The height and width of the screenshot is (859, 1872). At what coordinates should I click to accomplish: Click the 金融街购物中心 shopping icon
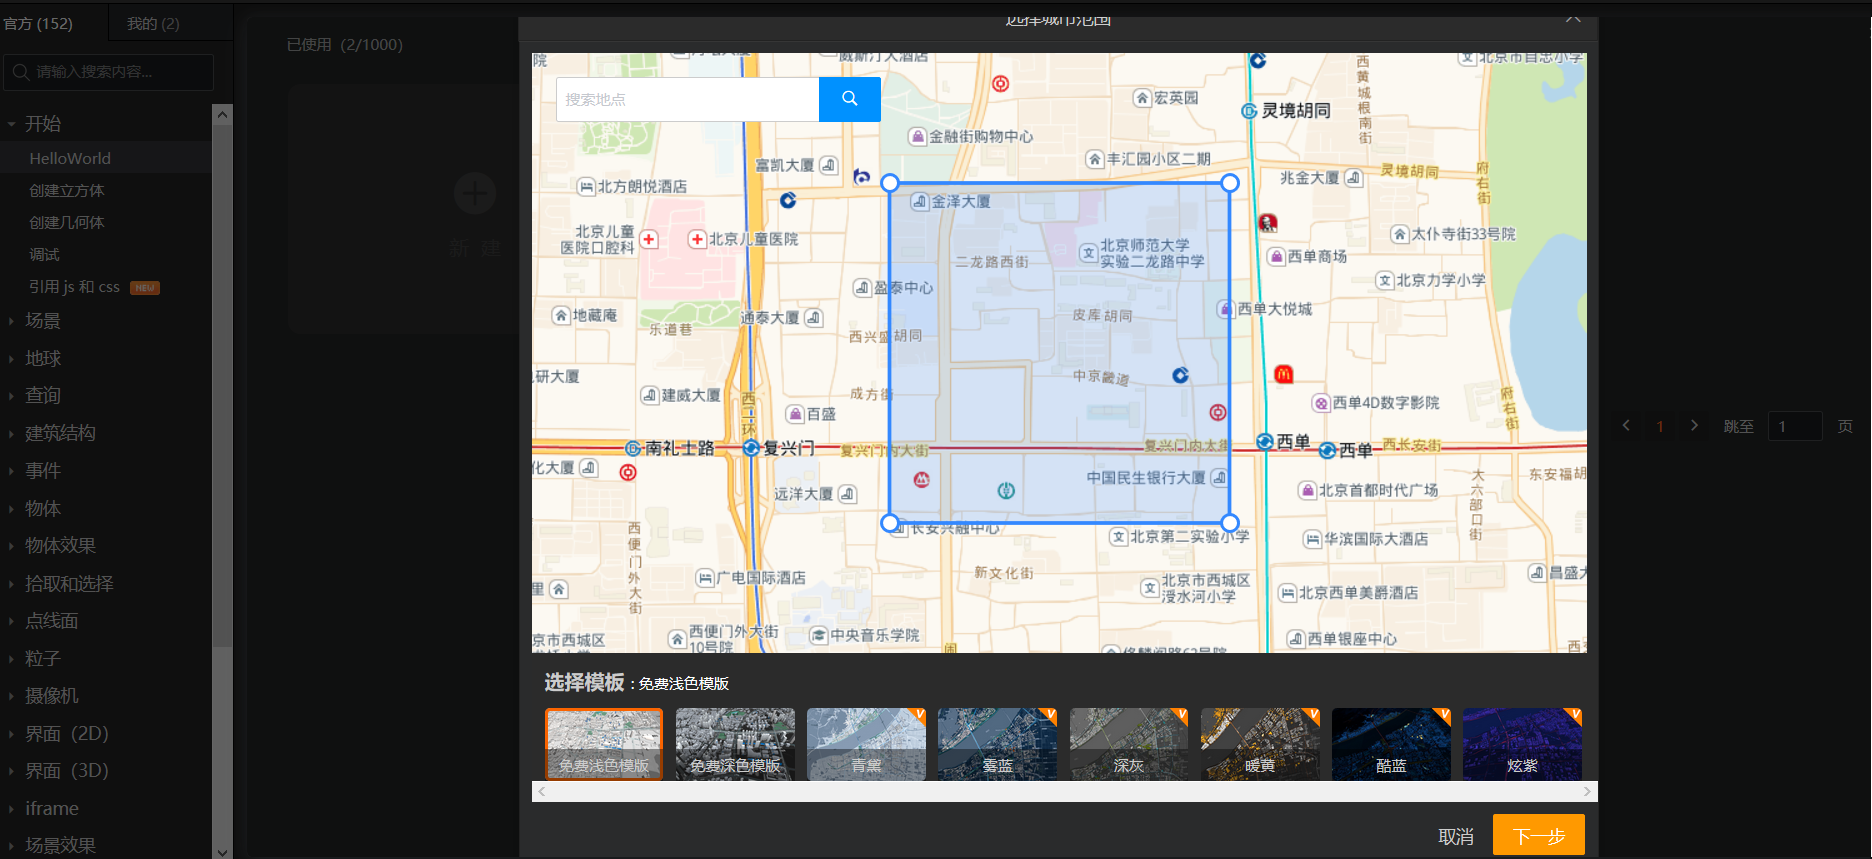tap(917, 136)
